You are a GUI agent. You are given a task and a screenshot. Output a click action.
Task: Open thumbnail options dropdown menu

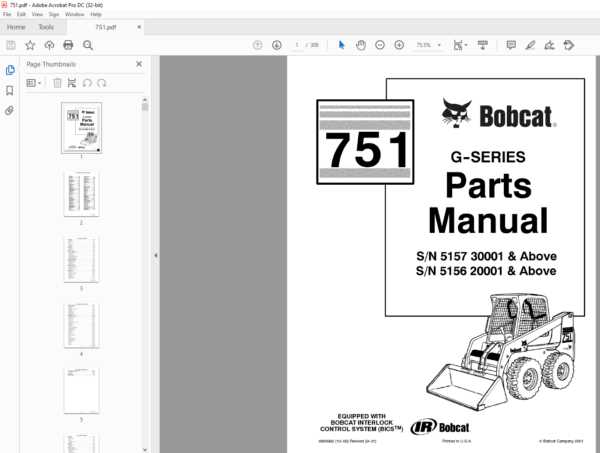tap(33, 83)
